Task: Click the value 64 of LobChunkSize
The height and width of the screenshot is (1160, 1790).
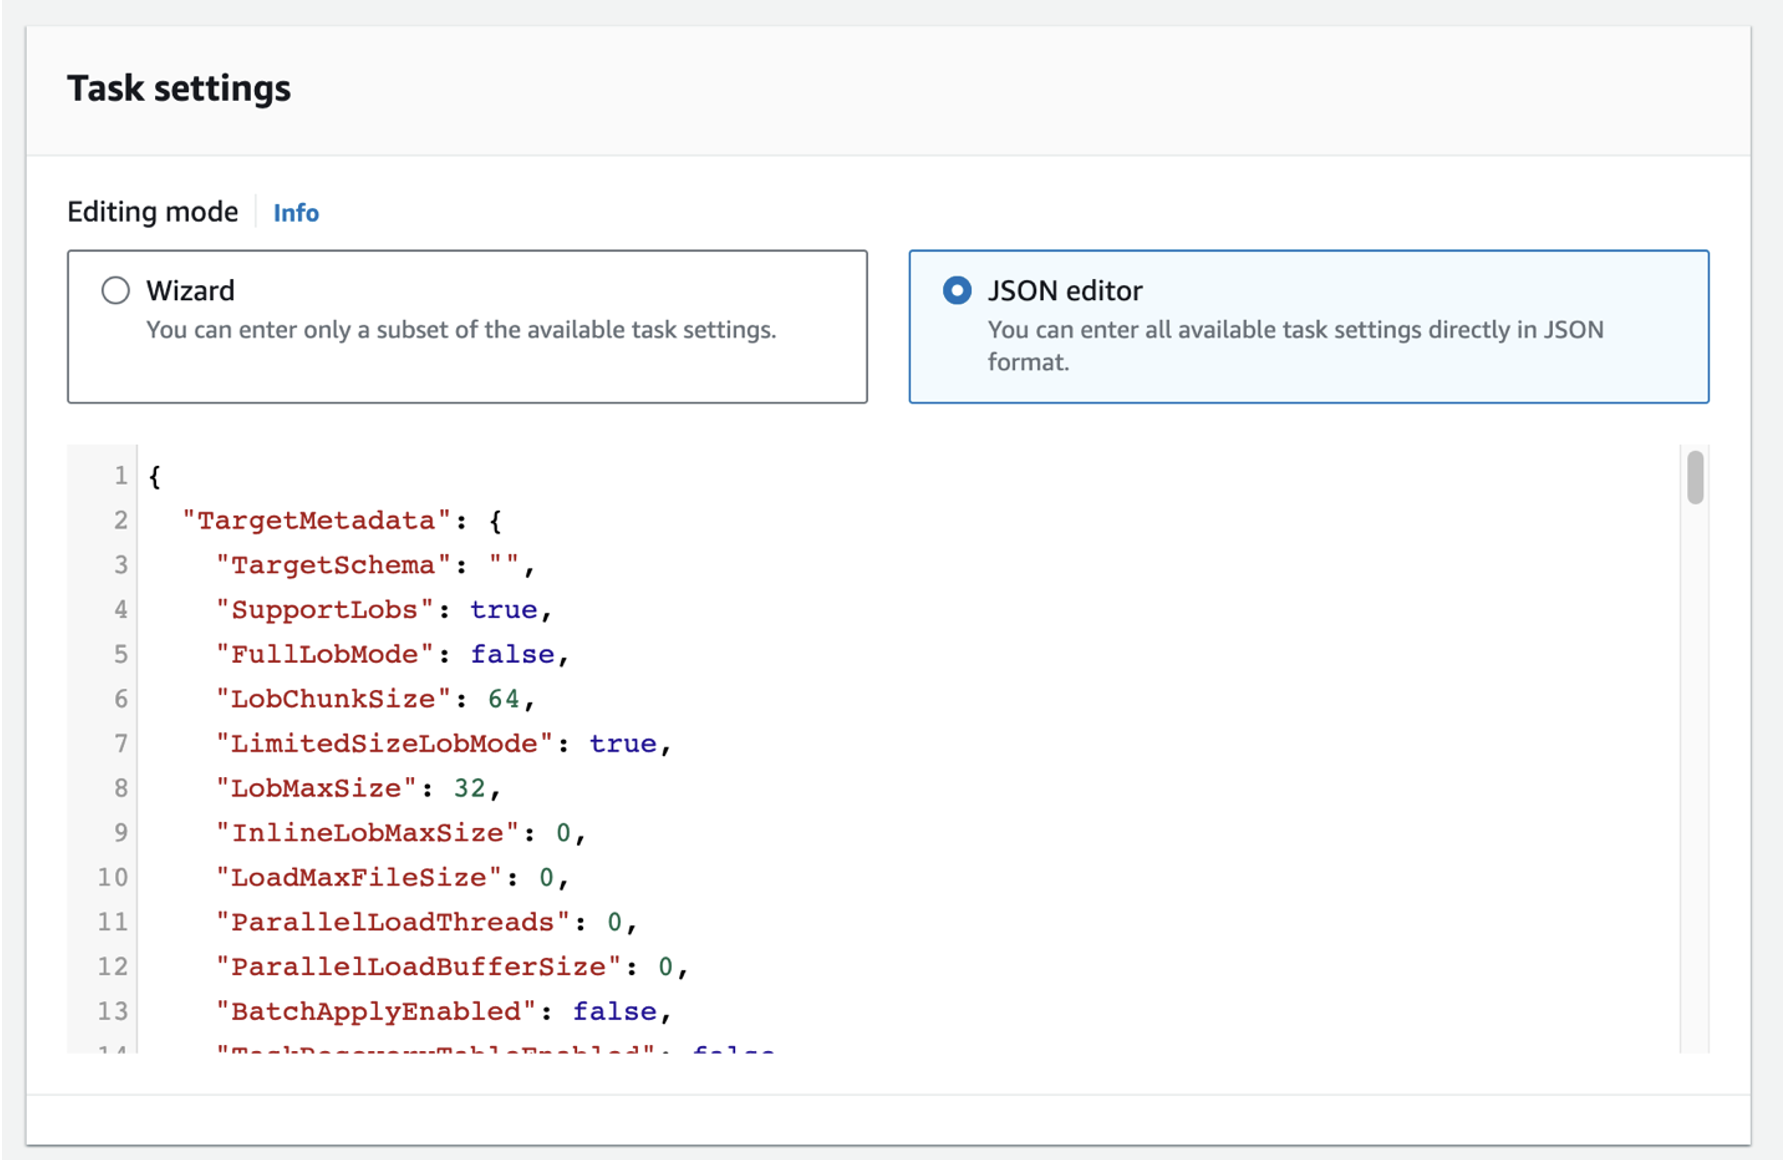Action: click(504, 699)
